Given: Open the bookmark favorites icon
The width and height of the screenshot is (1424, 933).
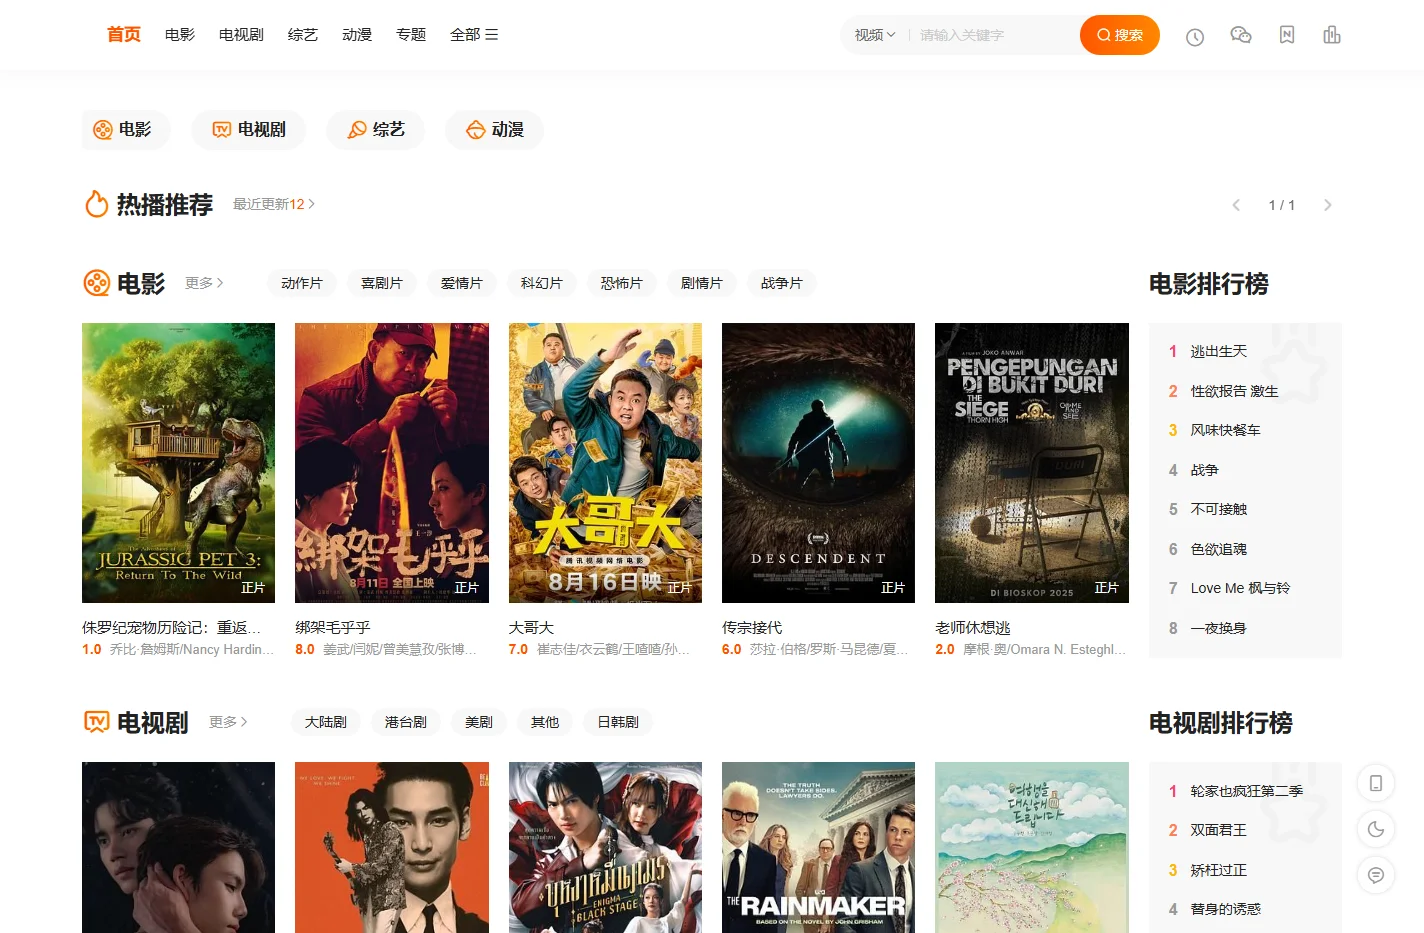Looking at the screenshot, I should pos(1287,35).
